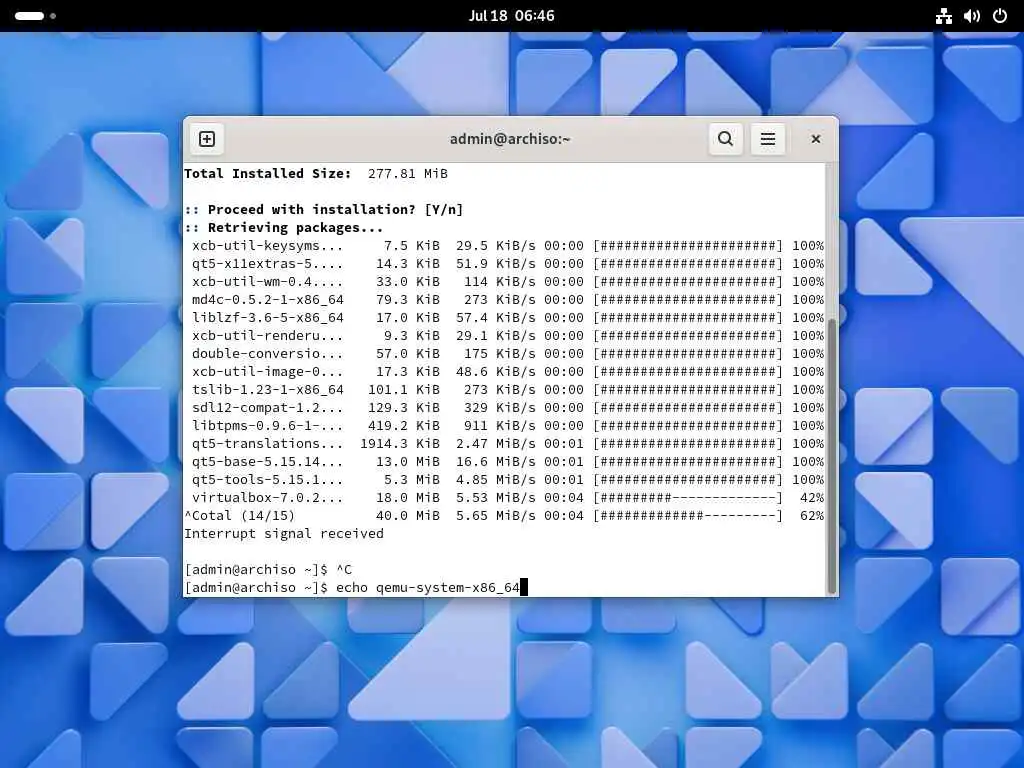This screenshot has width=1024, height=768.
Task: Click 'Interrupt signal received' message
Action: point(284,534)
